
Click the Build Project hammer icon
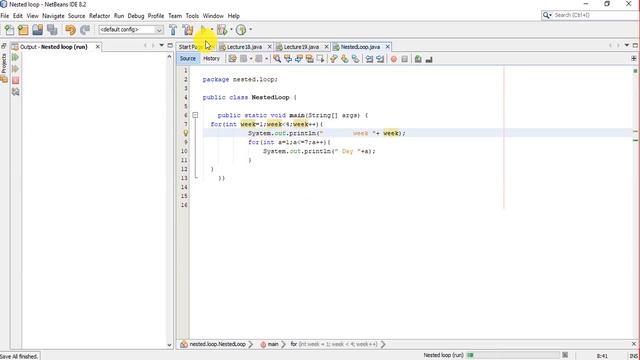(173, 30)
